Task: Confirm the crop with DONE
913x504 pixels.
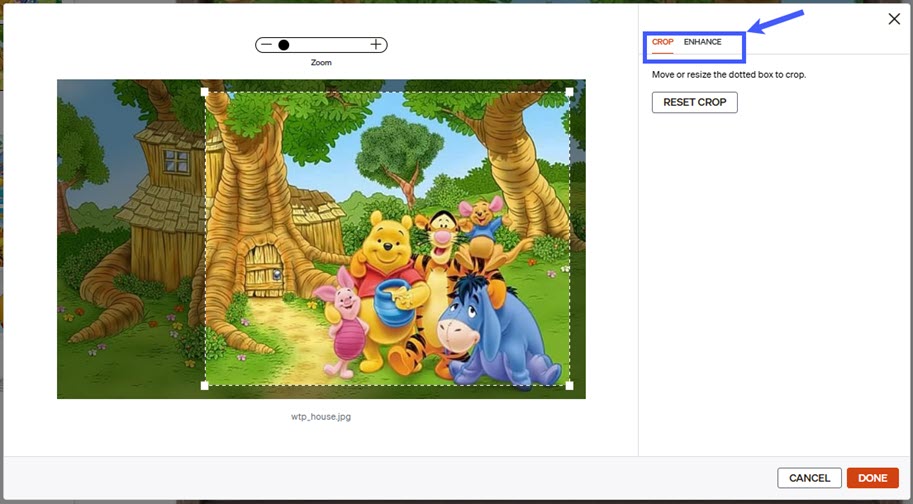Action: [x=872, y=478]
